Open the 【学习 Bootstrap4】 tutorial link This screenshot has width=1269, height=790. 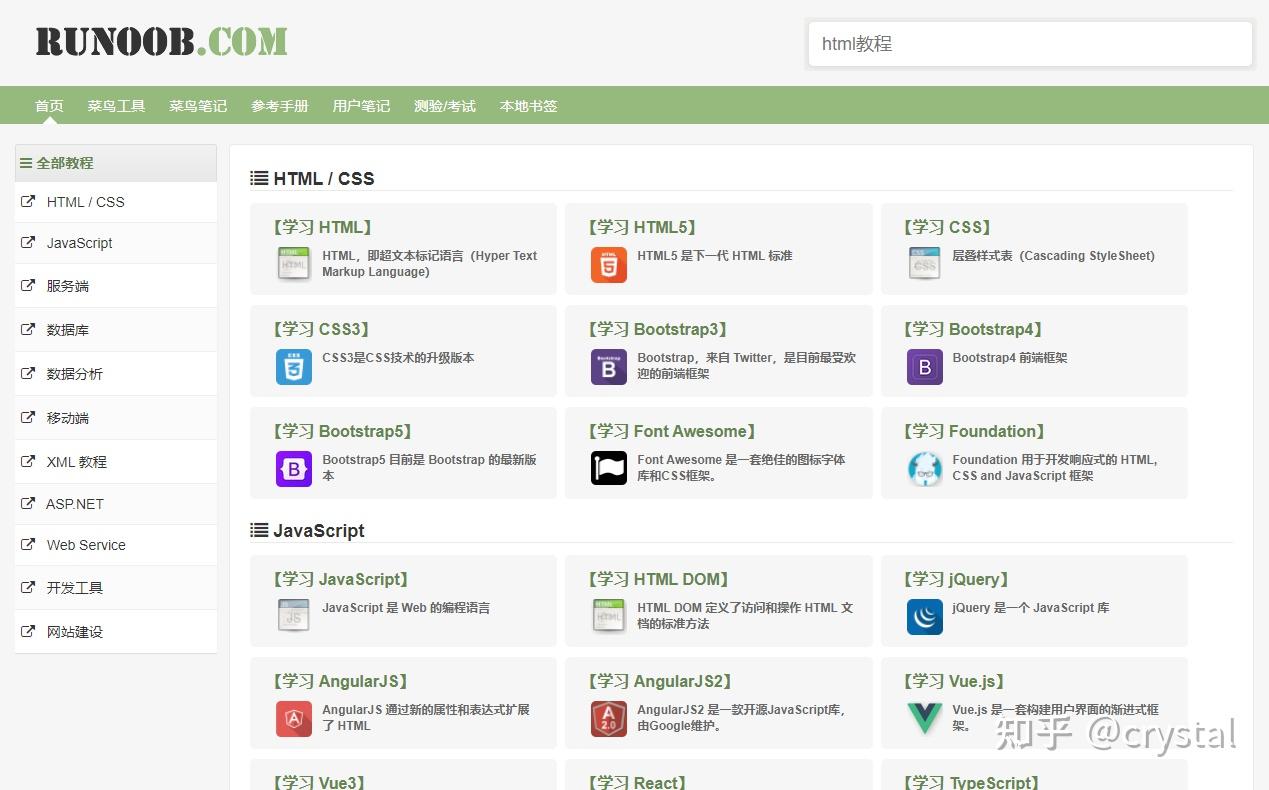[x=973, y=329]
